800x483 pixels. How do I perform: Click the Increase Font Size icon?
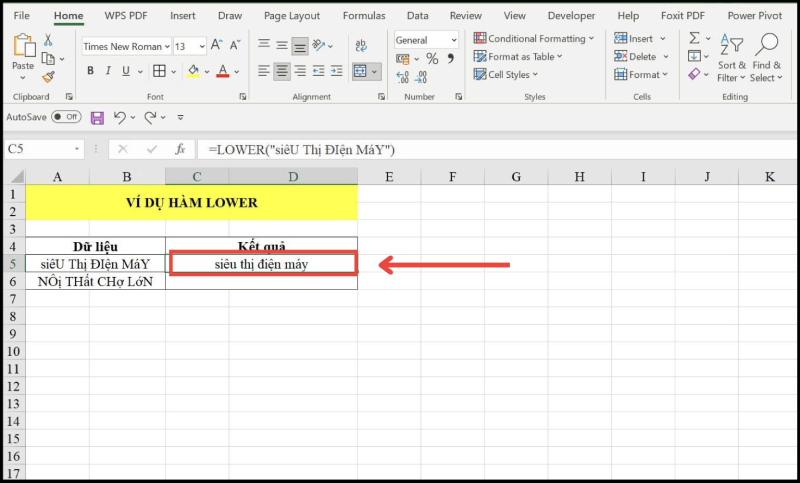coord(218,47)
